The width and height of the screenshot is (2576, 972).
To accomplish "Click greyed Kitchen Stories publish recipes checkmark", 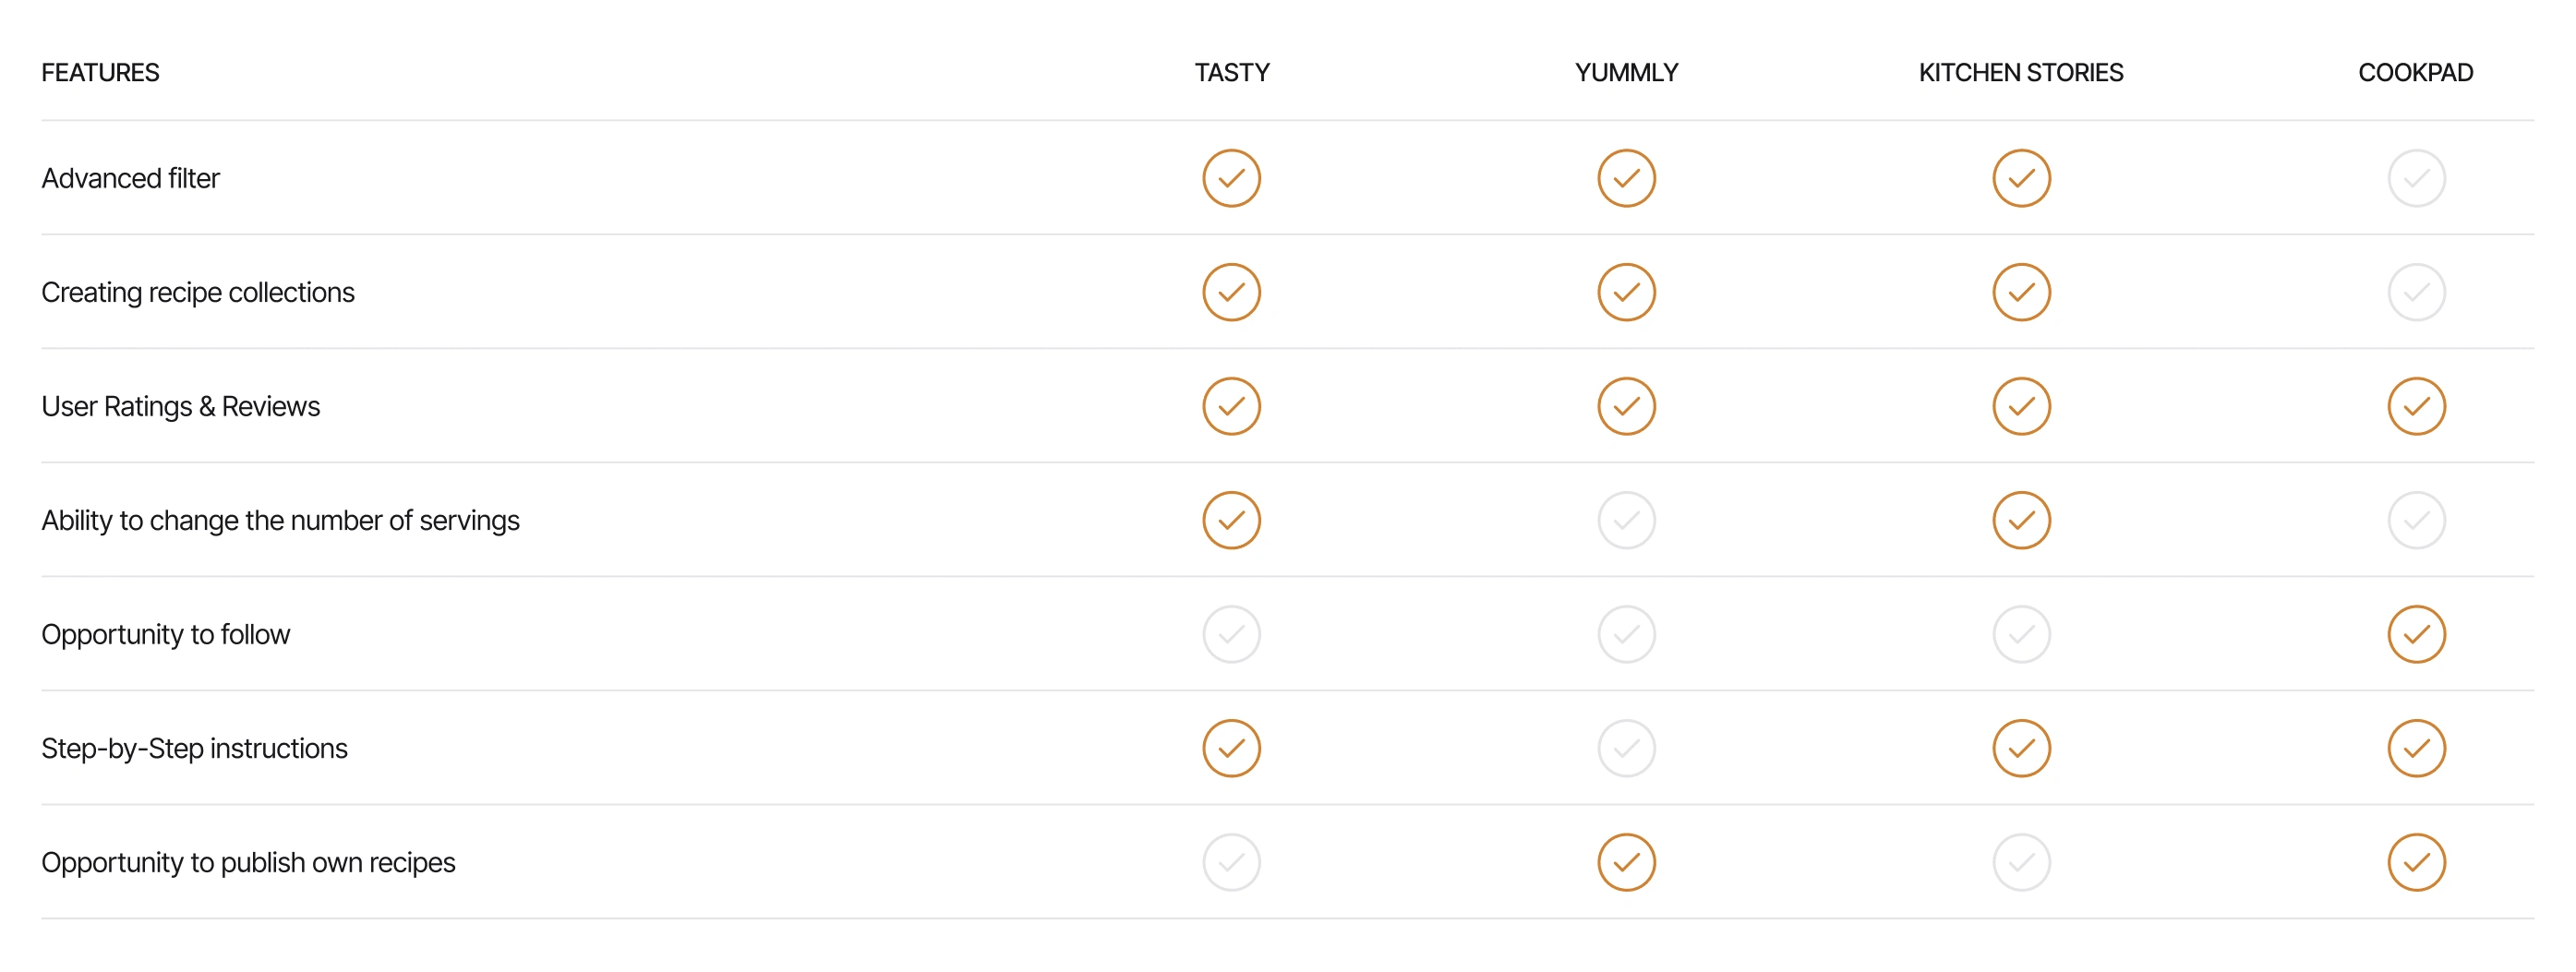I will [2021, 862].
